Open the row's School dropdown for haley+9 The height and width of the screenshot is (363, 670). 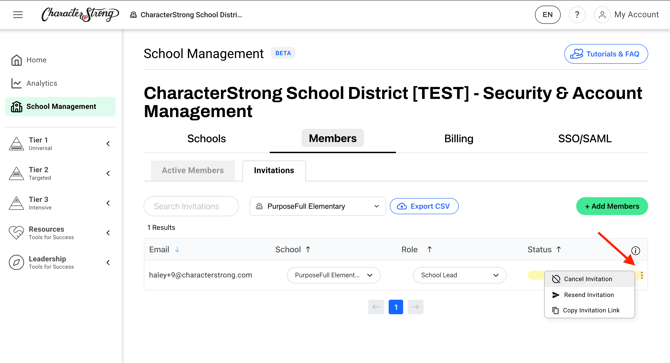[334, 275]
